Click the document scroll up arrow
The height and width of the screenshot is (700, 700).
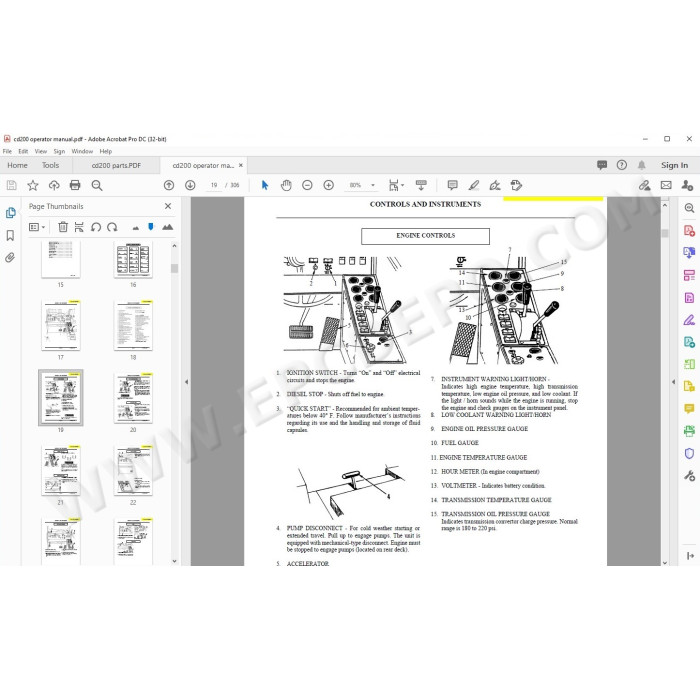point(665,205)
